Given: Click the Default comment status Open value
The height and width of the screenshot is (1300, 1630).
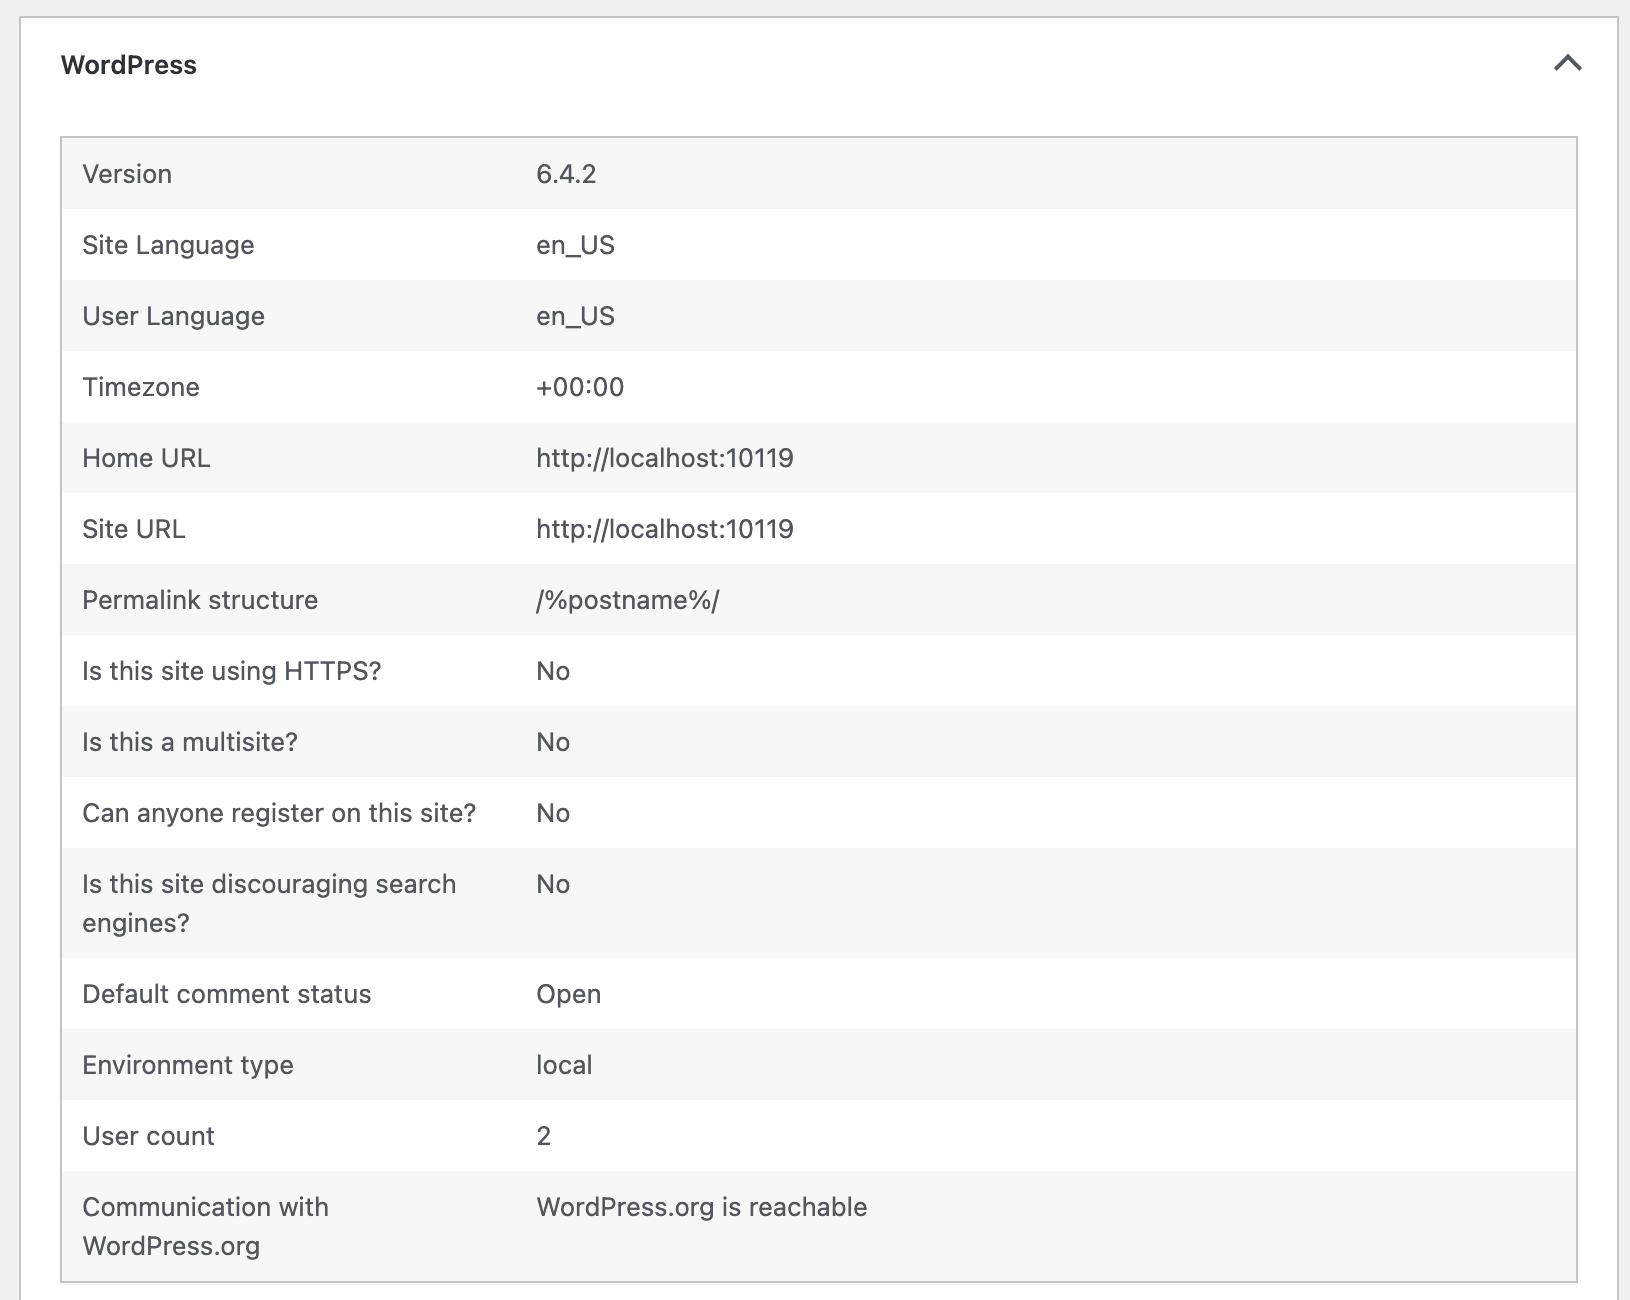Looking at the screenshot, I should [569, 994].
